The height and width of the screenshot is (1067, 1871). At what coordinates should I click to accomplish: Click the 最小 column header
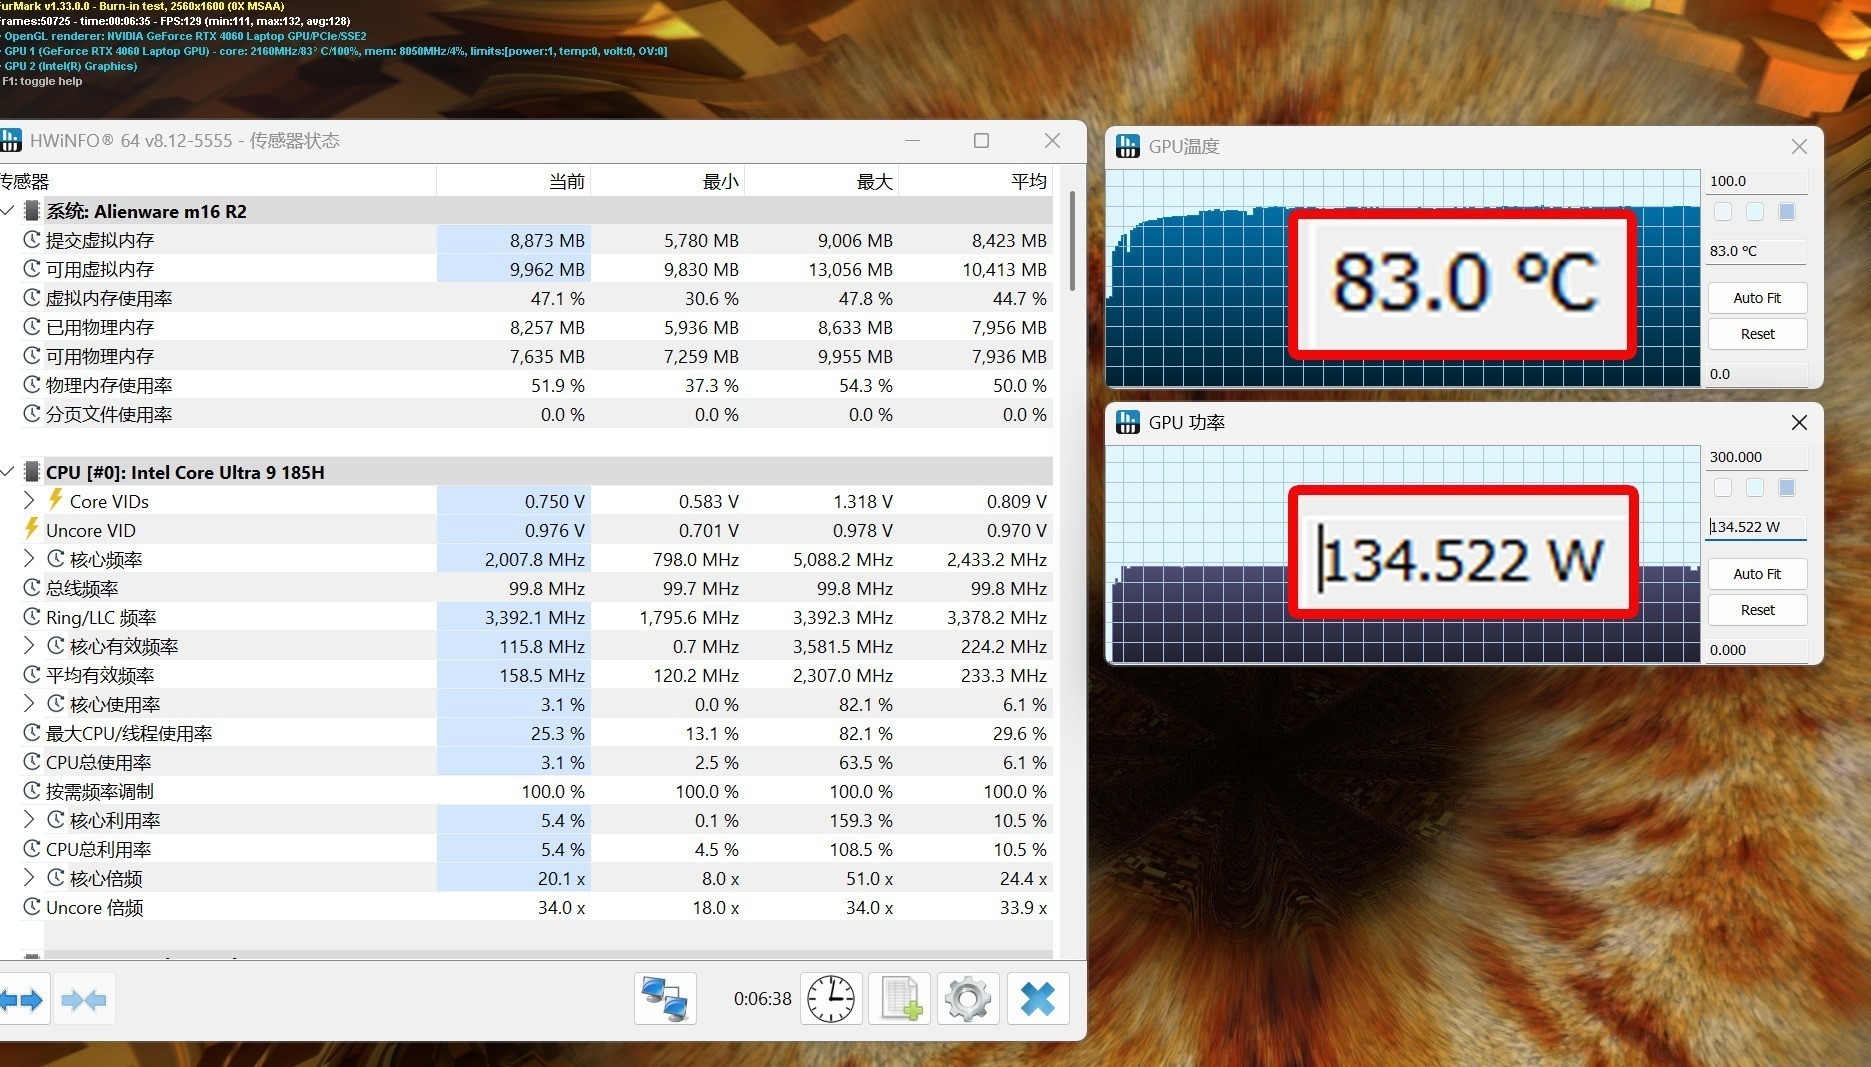(667, 181)
